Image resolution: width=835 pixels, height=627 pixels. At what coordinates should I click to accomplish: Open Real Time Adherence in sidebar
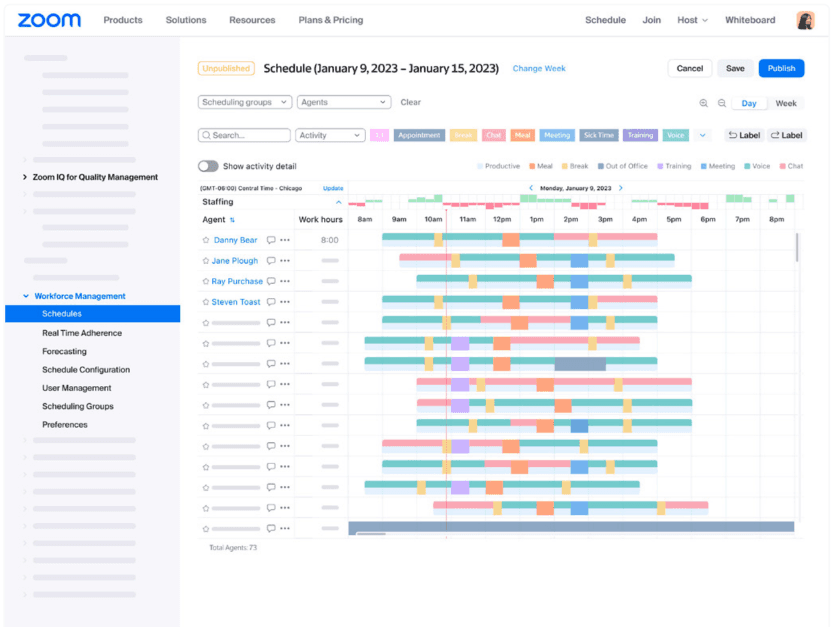[82, 333]
